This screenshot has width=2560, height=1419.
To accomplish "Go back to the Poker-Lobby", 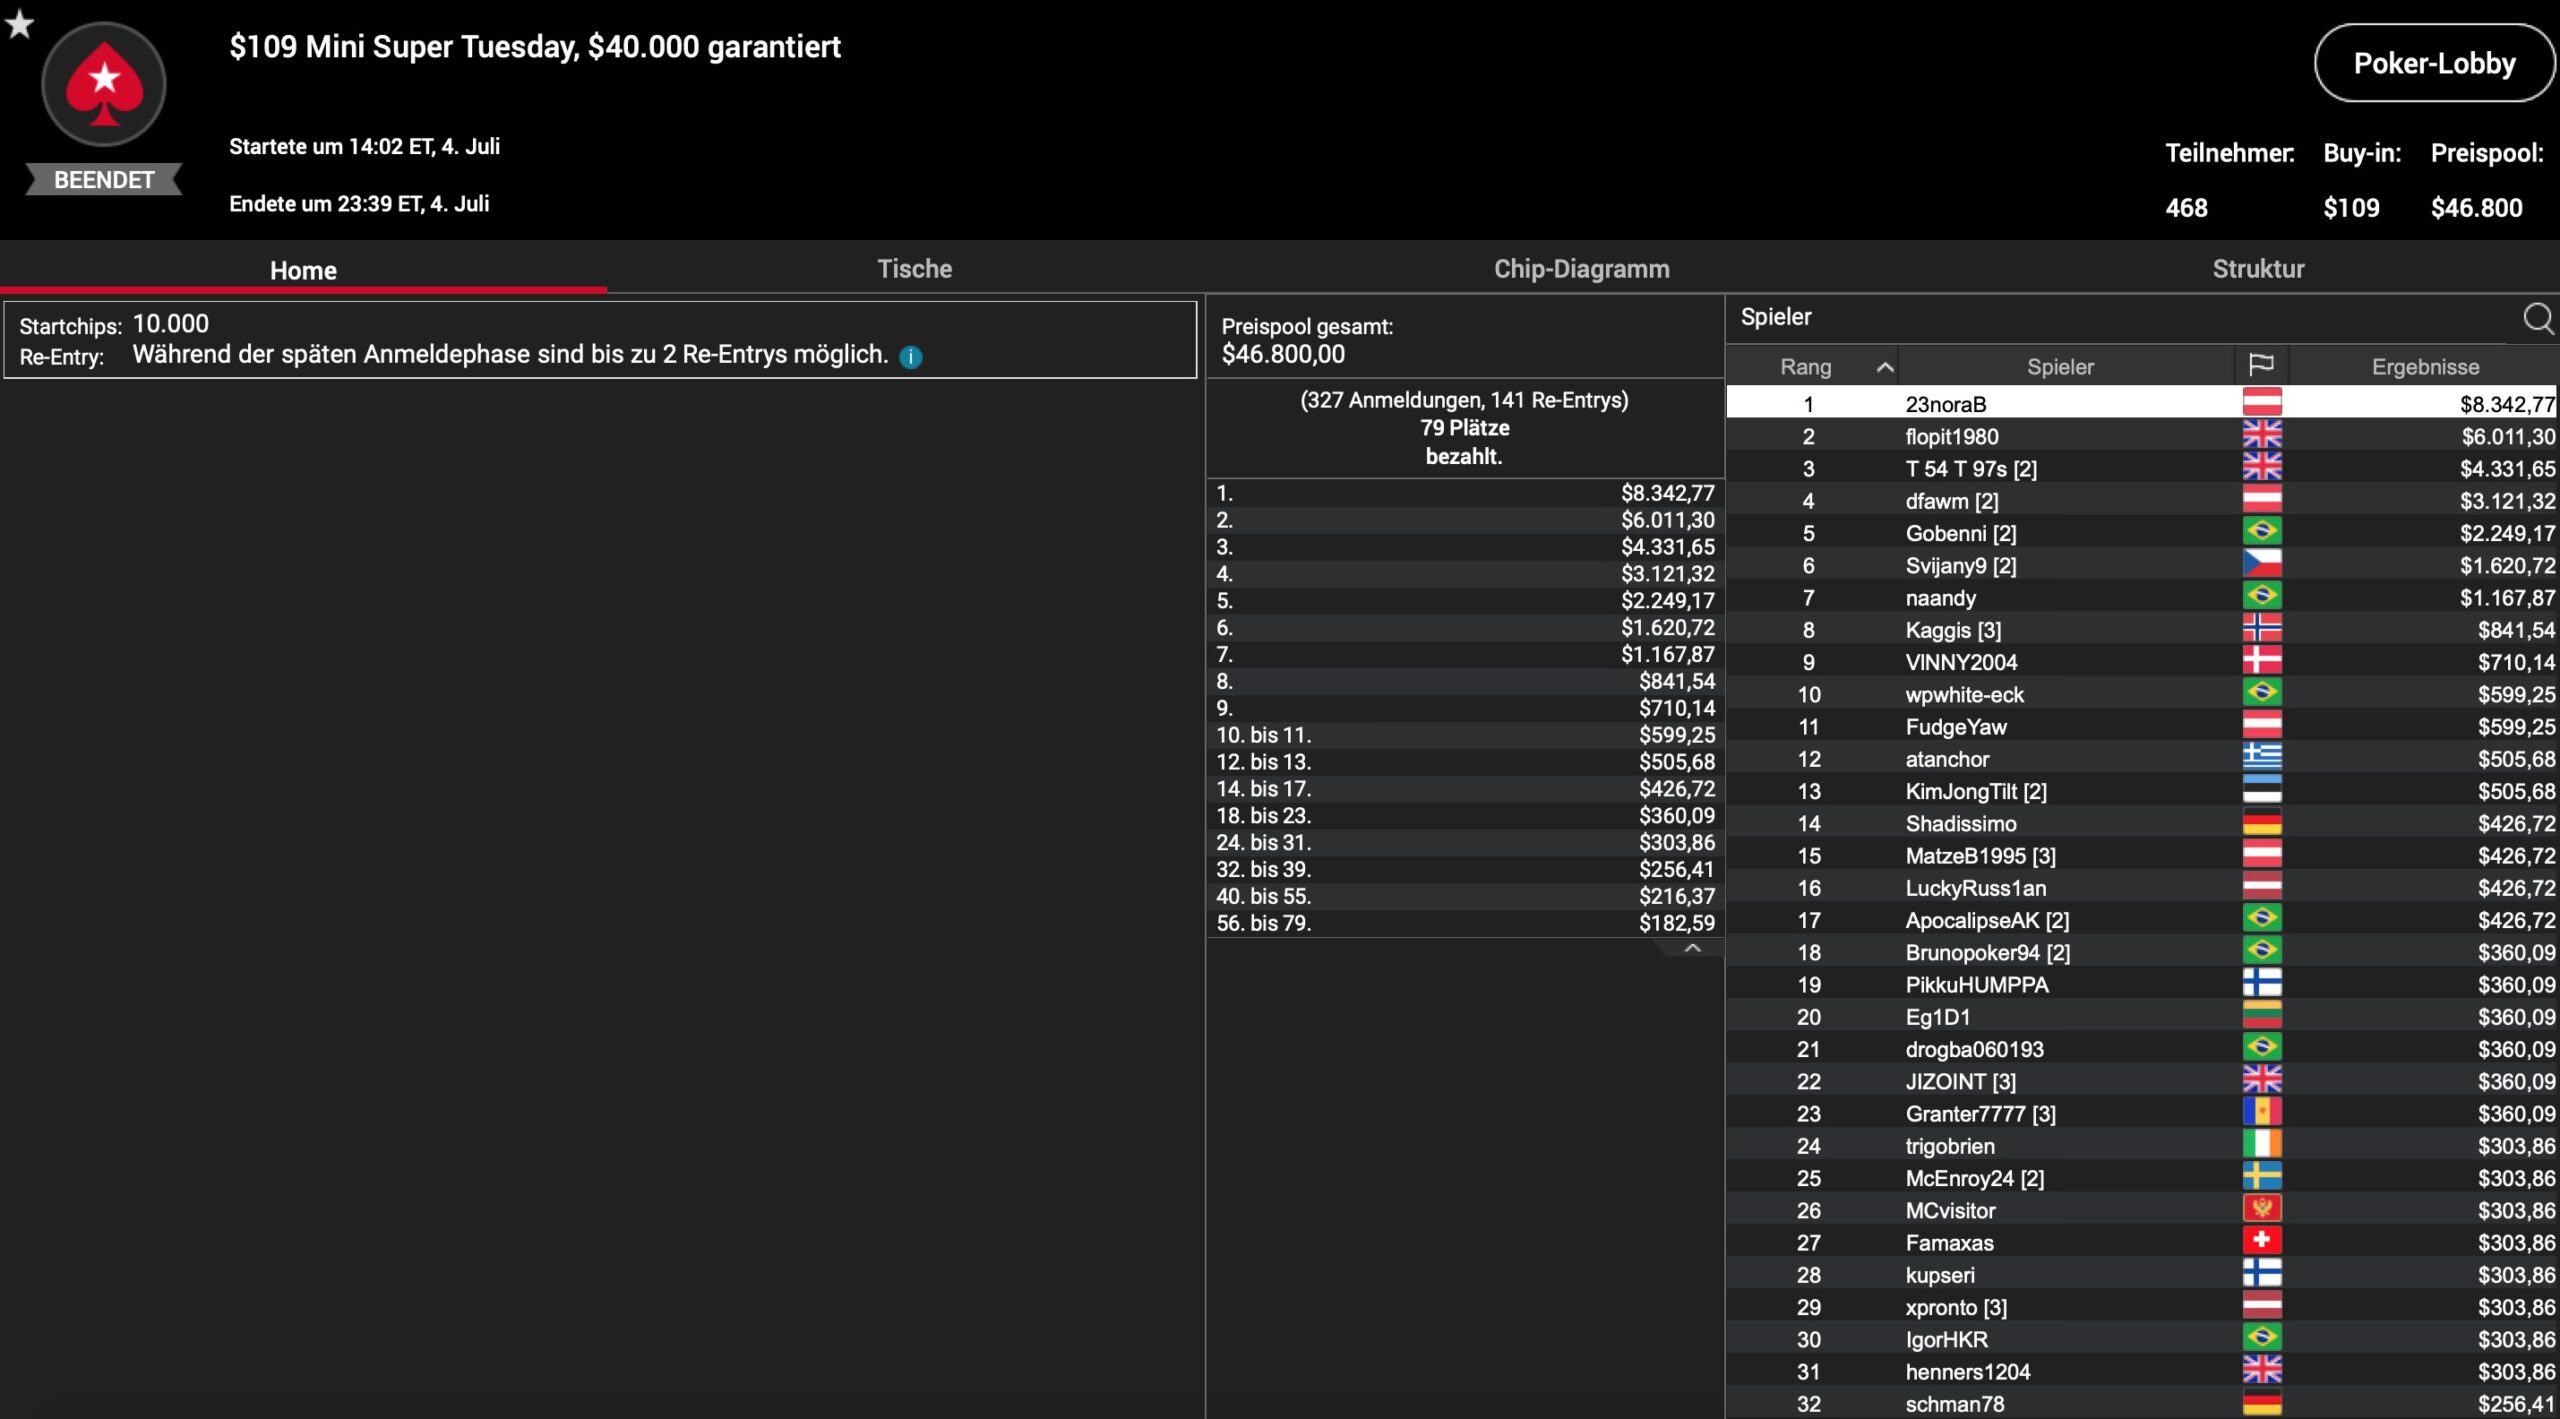I will 2433,64.
